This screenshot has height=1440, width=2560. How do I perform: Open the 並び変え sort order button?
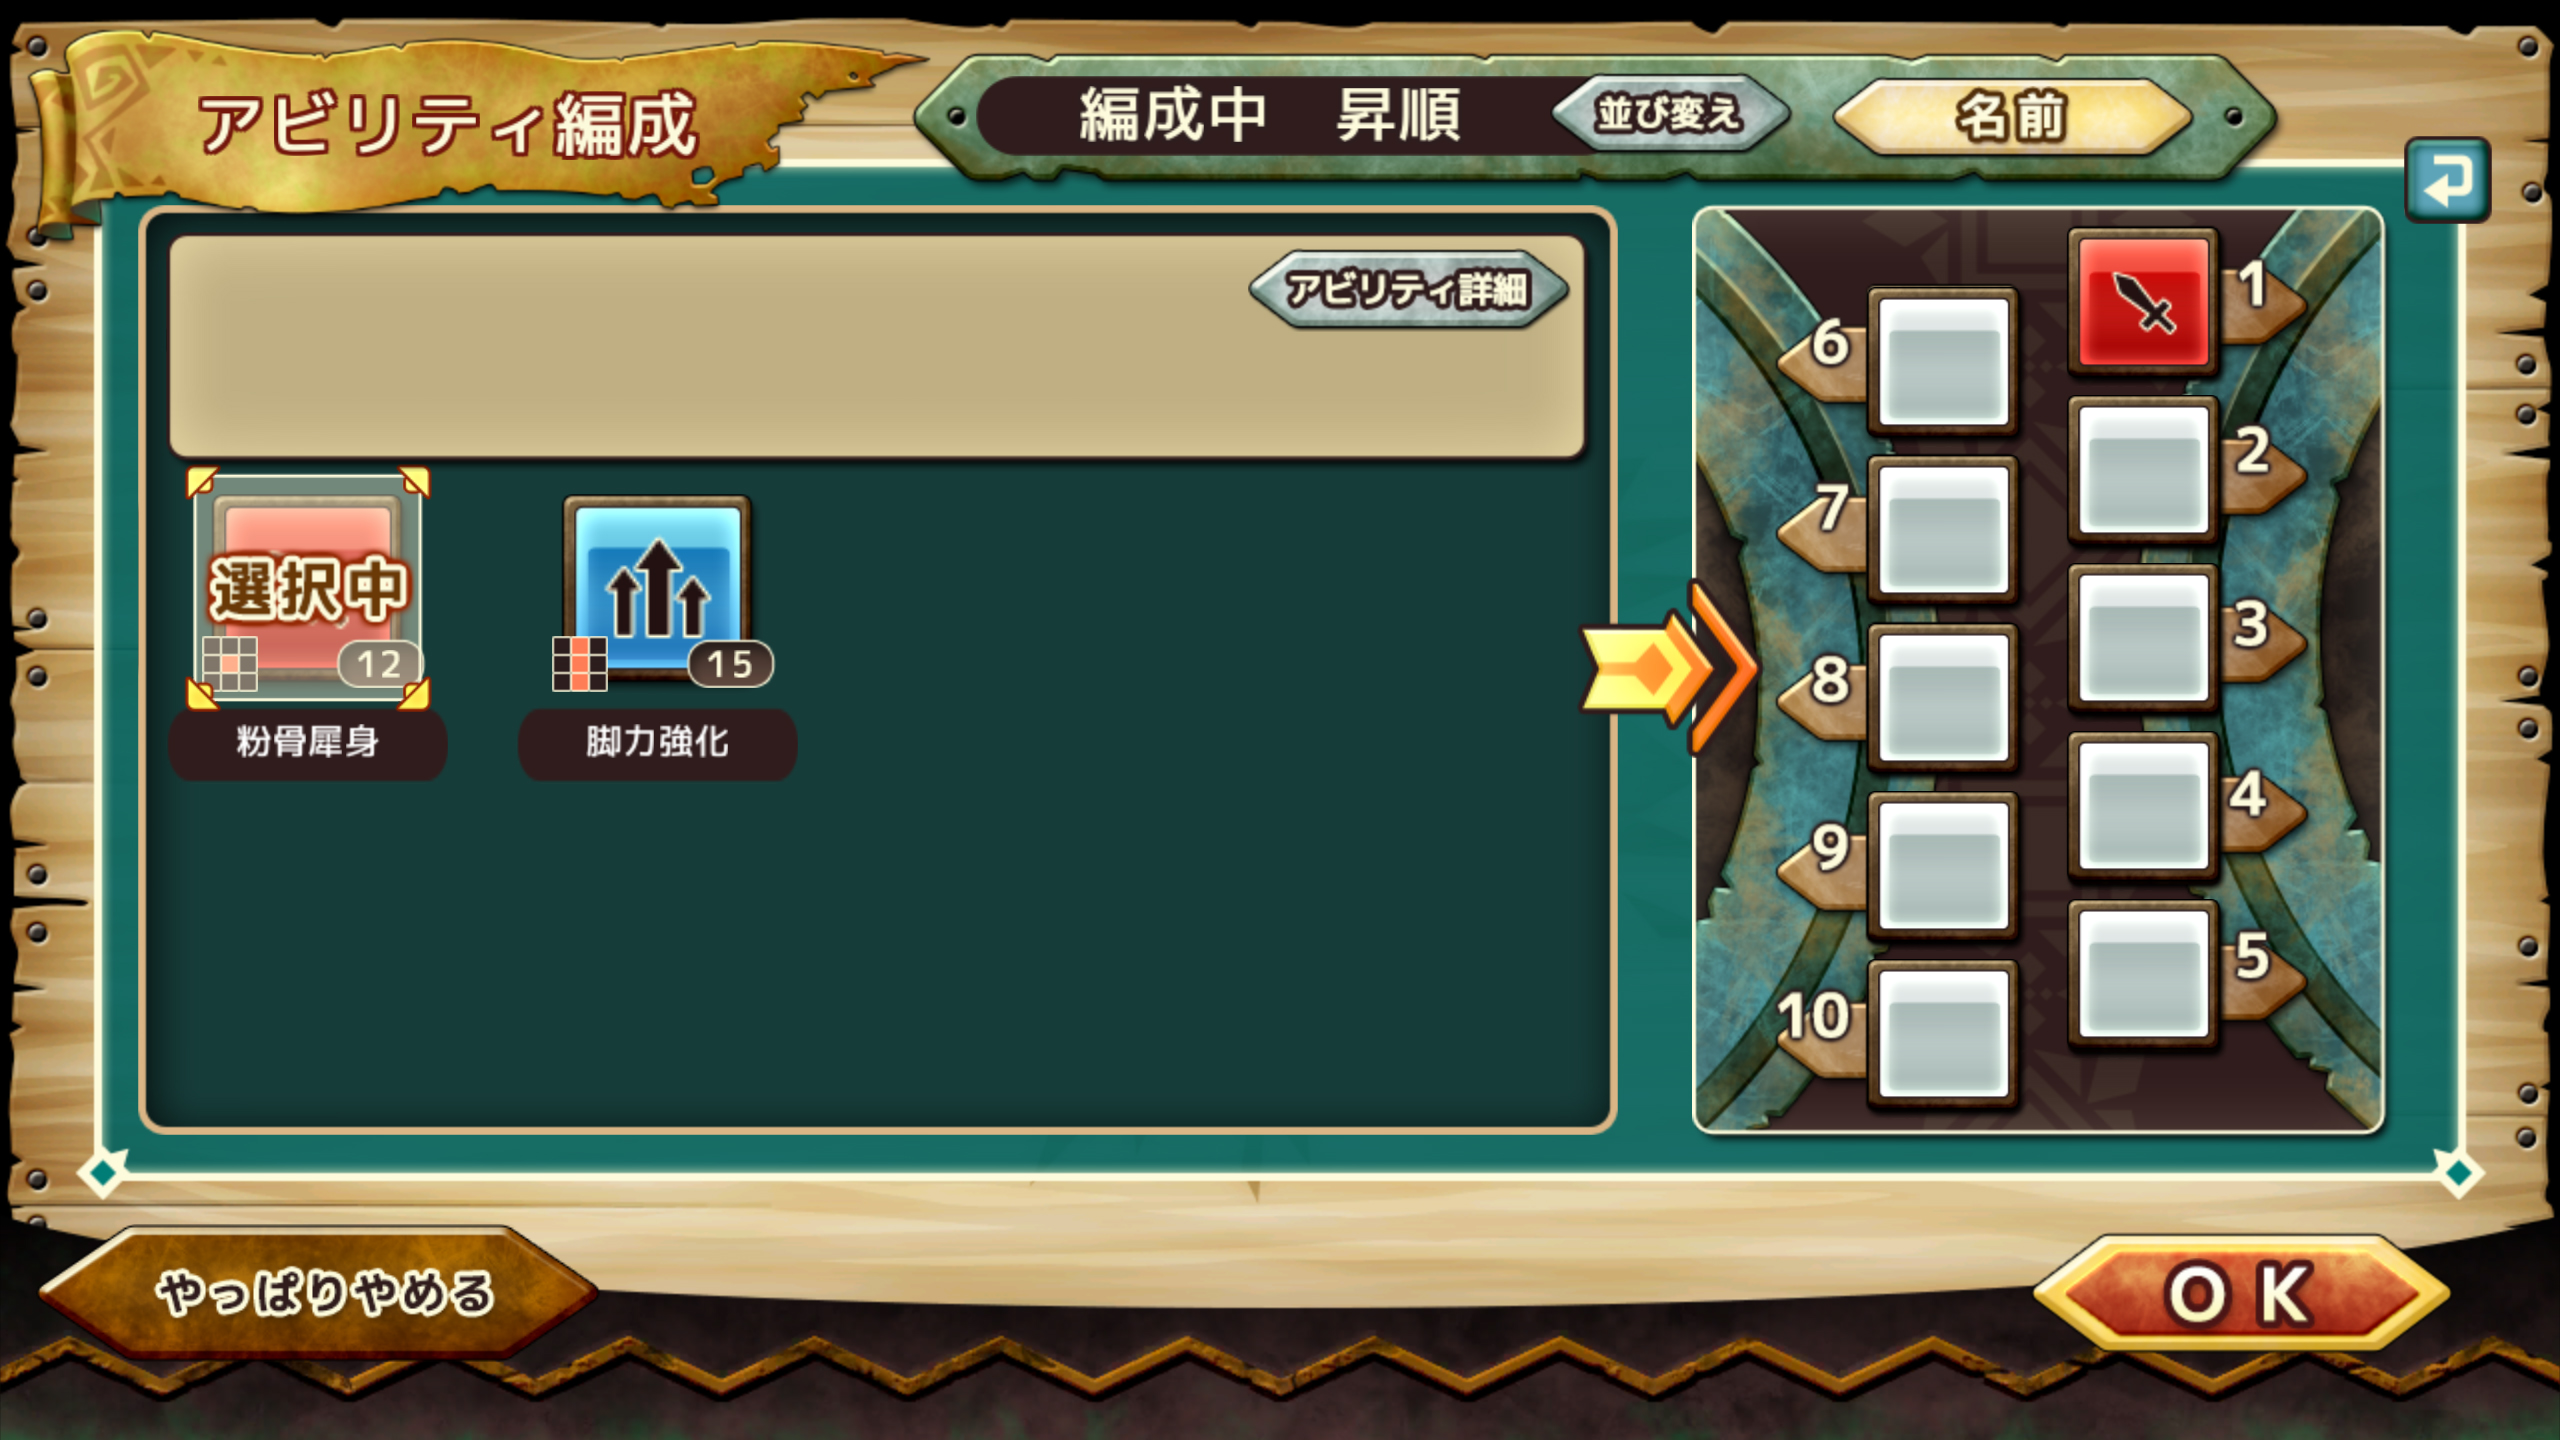pyautogui.click(x=1669, y=114)
